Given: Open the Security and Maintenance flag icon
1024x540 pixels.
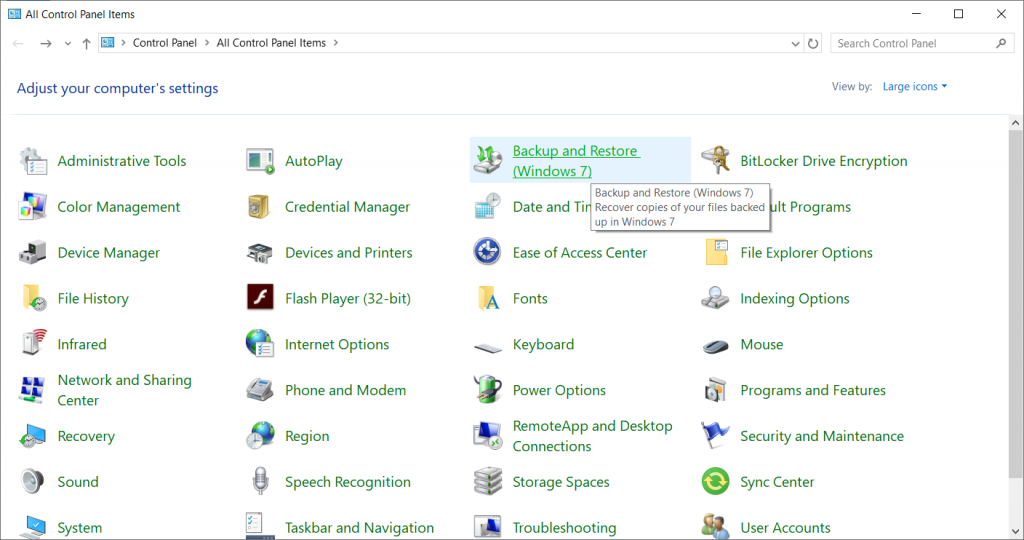Looking at the screenshot, I should (x=715, y=435).
